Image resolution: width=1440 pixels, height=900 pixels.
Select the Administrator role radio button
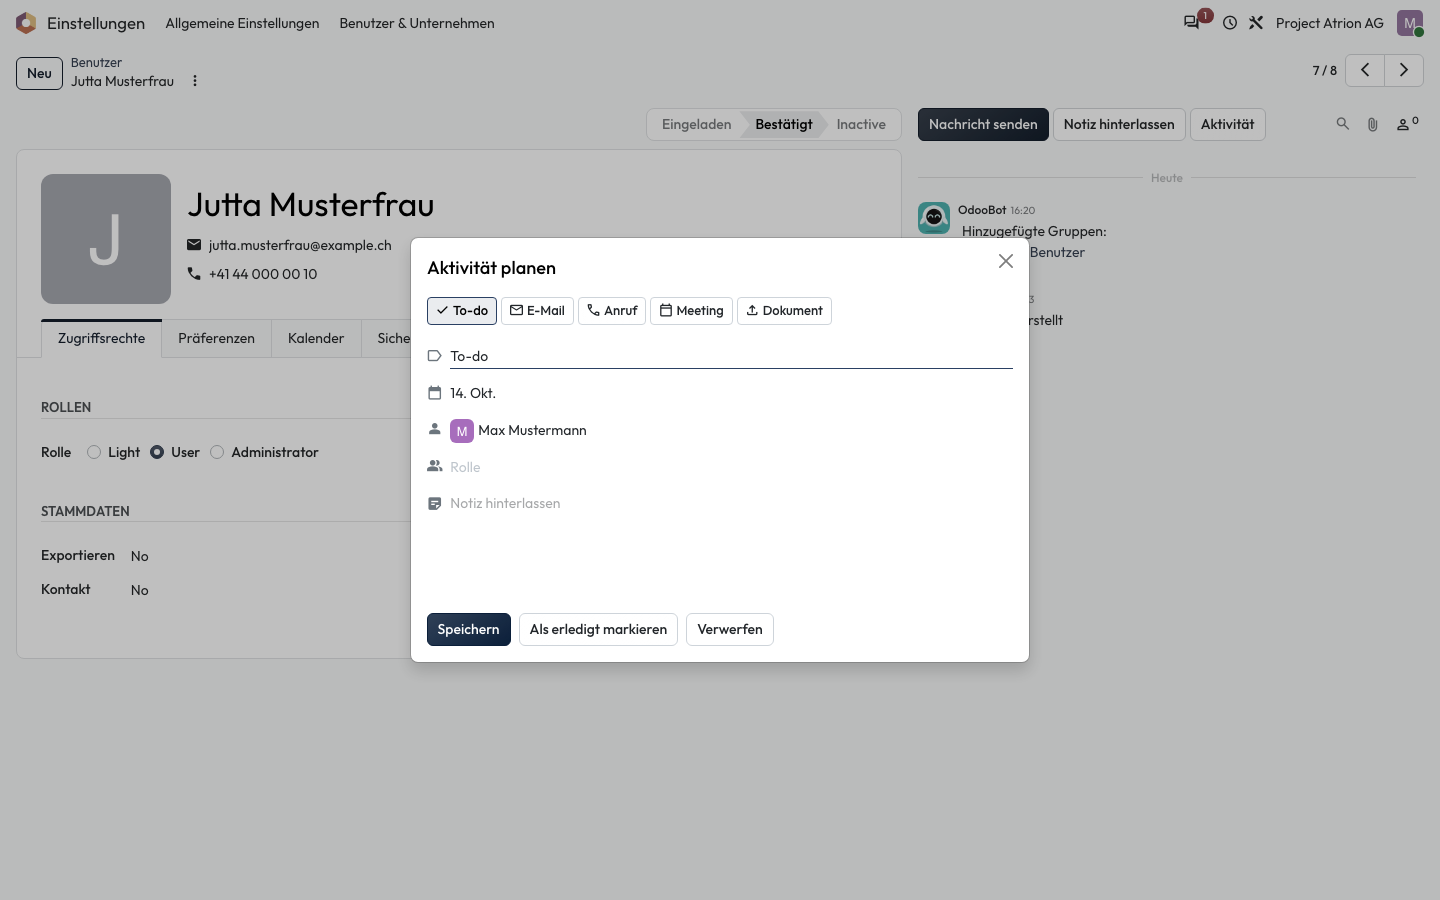(x=217, y=452)
